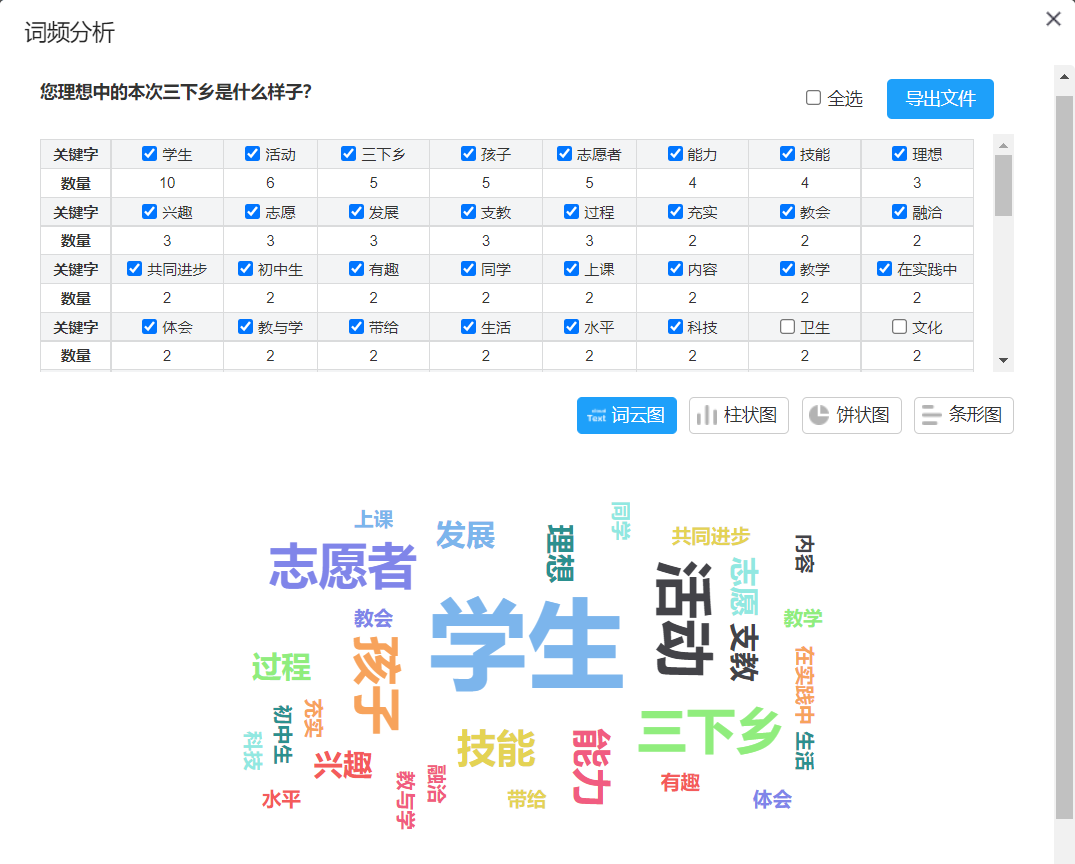Close the 词频分析 dialog
1075x864 pixels.
1053,19
